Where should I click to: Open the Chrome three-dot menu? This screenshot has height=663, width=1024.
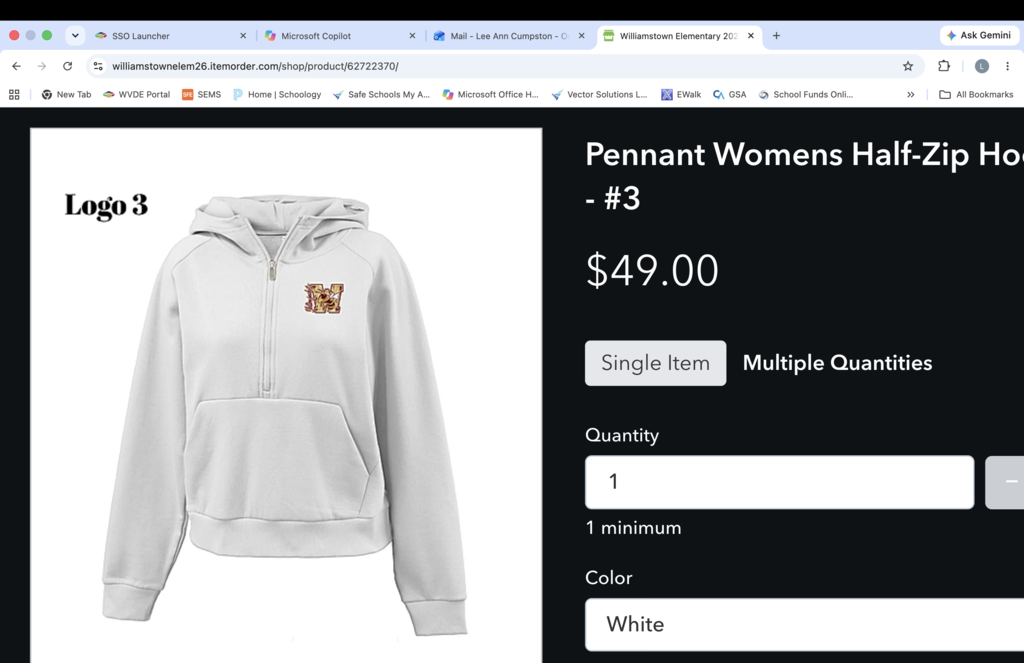click(1008, 66)
